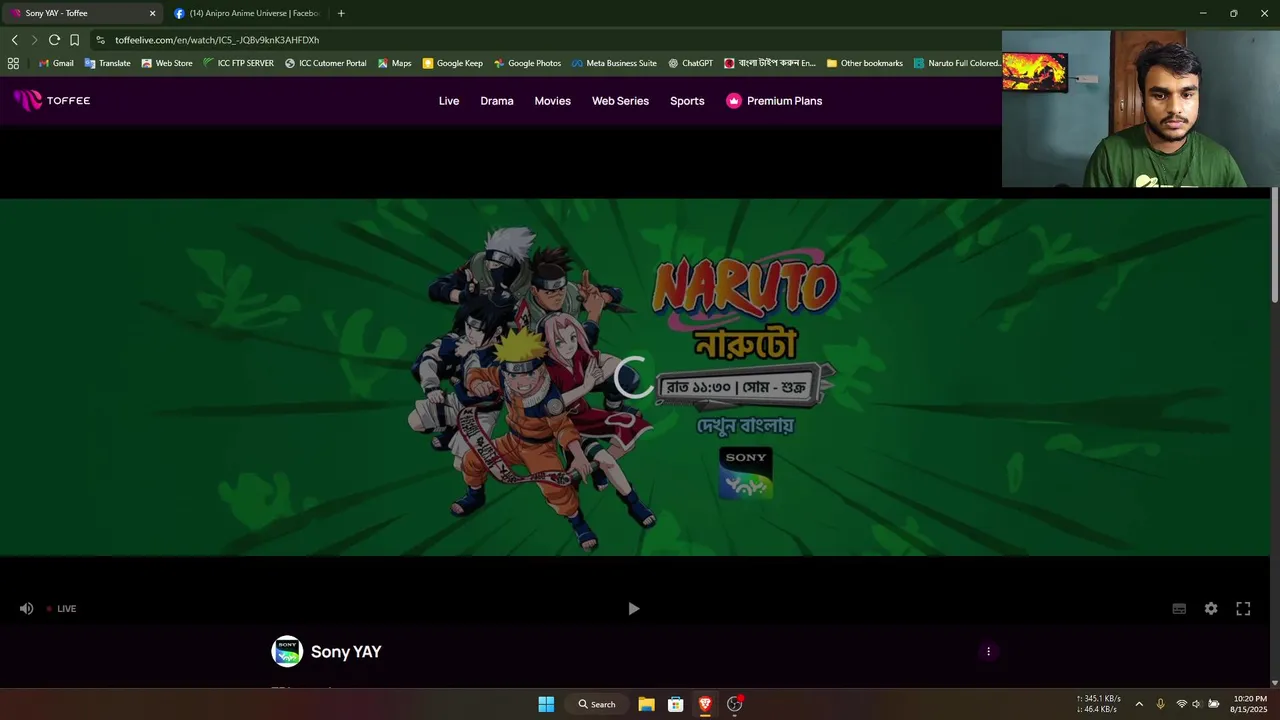Screen dimensions: 1280x720
Task: Open the Translate bookmark
Action: pos(108,63)
